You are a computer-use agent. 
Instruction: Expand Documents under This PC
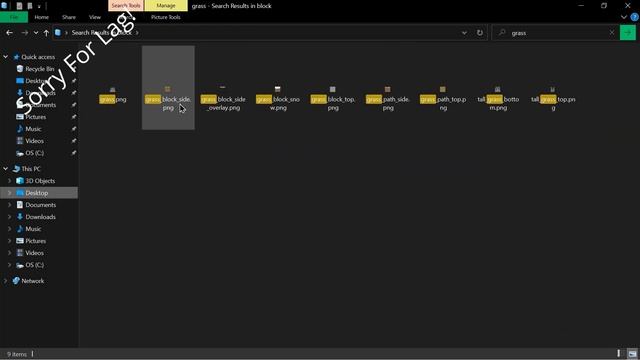point(9,205)
